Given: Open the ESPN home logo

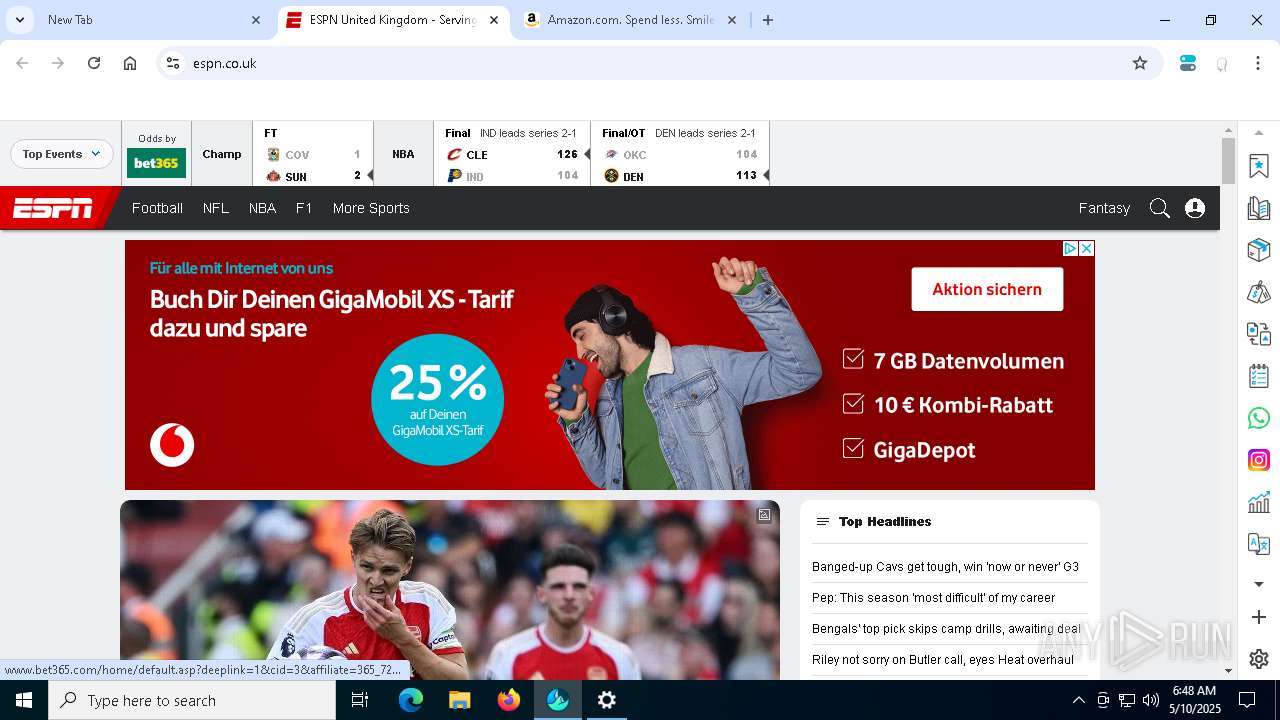Looking at the screenshot, I should pyautogui.click(x=53, y=208).
